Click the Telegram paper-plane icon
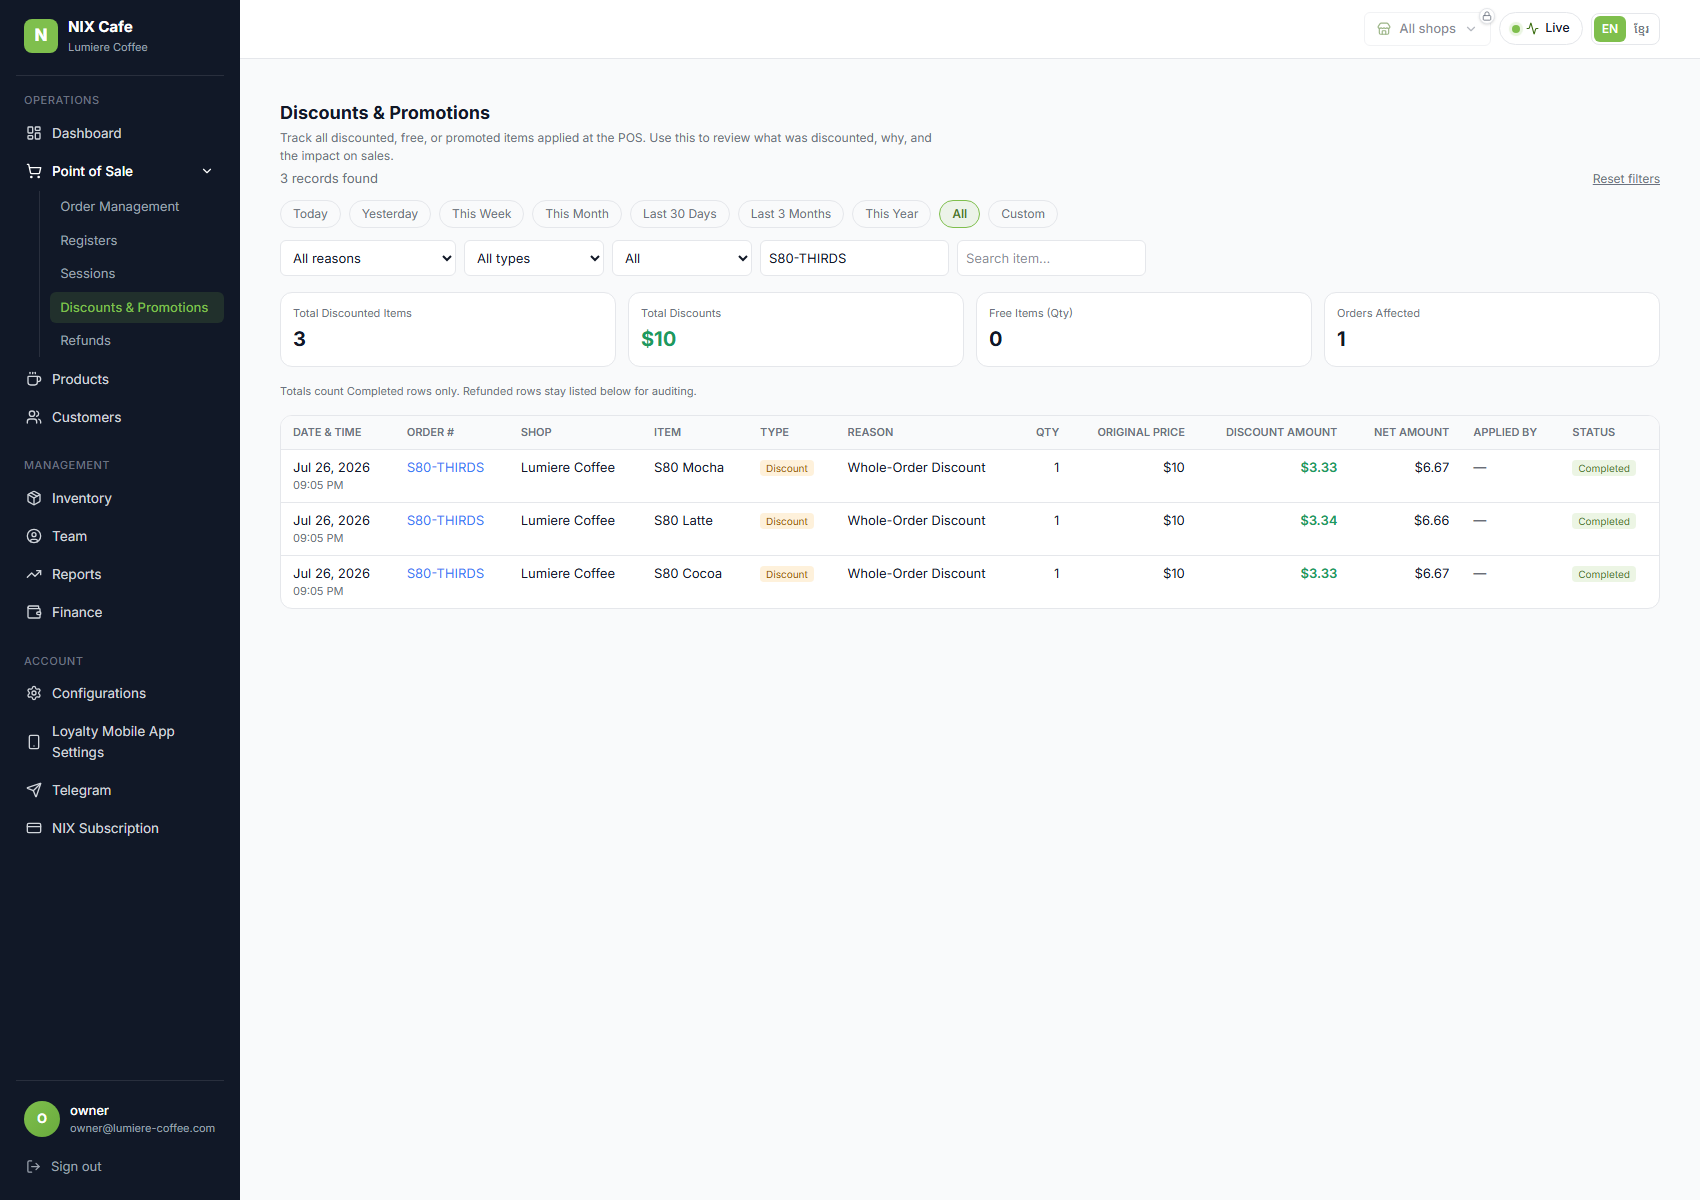This screenshot has width=1700, height=1200. [34, 790]
